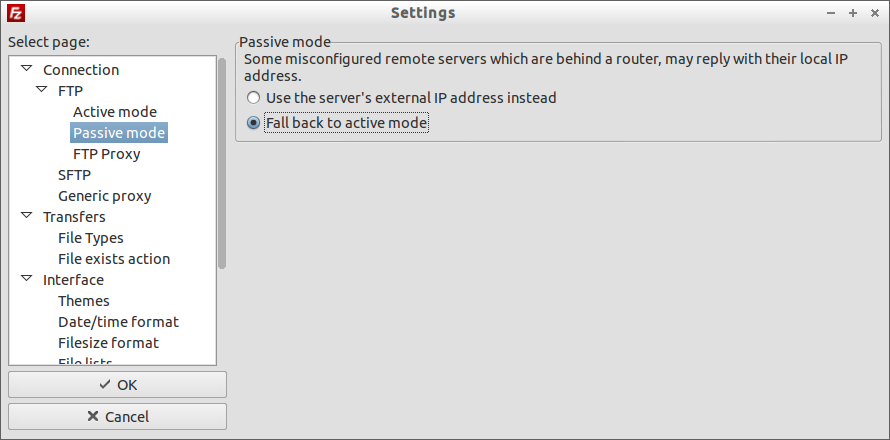Select the Themes page
This screenshot has height=440, width=890.
pos(83,301)
